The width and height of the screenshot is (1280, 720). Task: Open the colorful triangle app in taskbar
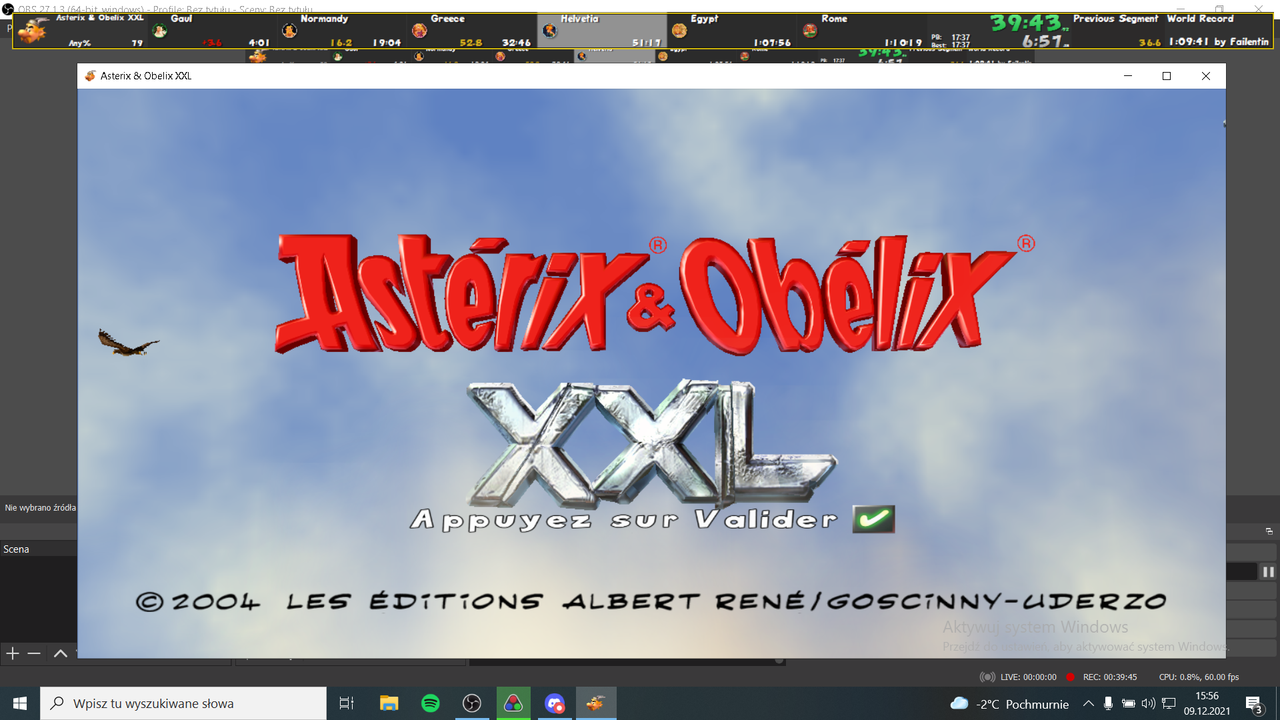pyautogui.click(x=513, y=703)
